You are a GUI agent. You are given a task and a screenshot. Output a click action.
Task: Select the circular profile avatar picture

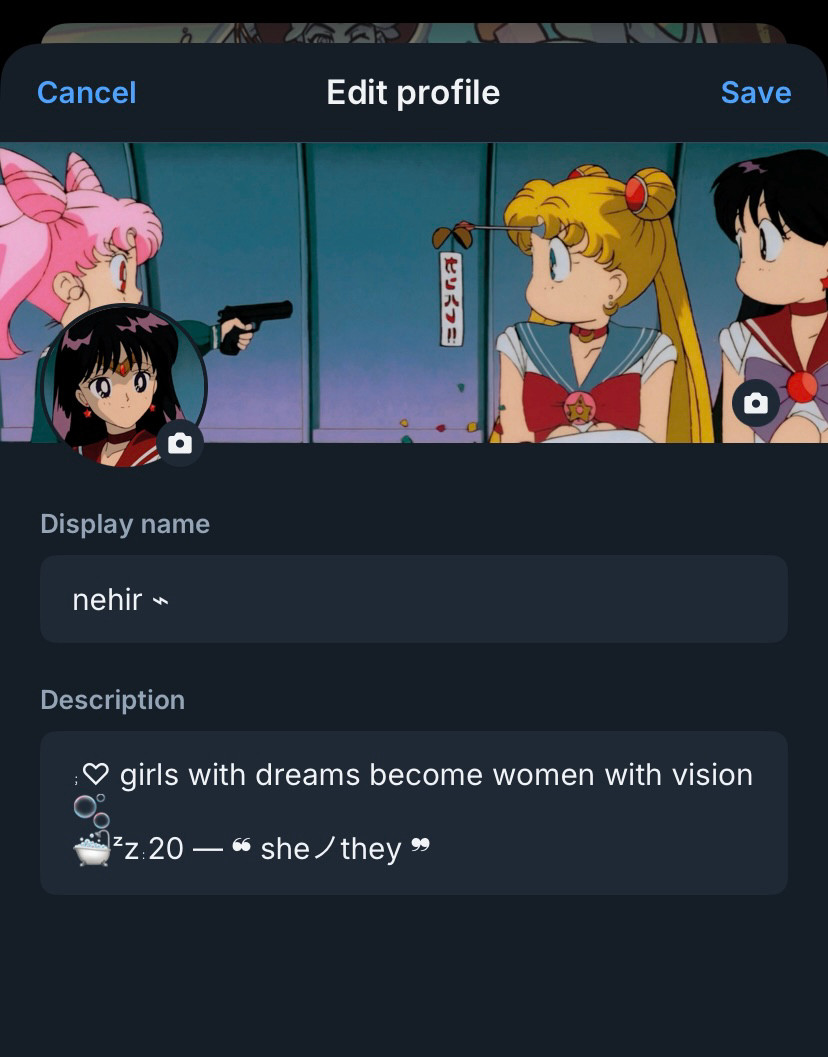pos(123,386)
